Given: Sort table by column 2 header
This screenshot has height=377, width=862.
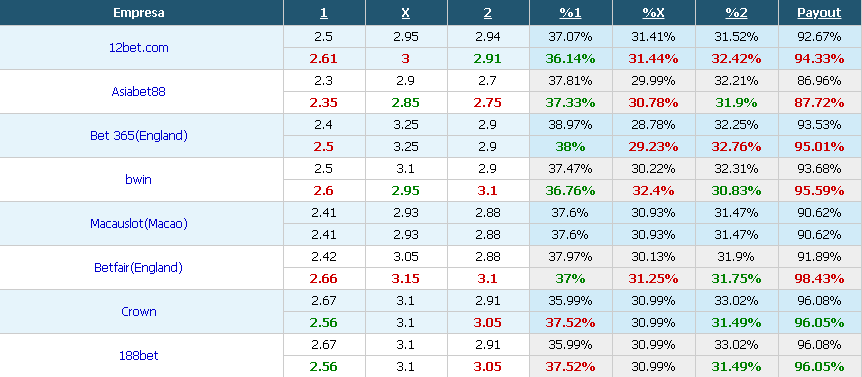Looking at the screenshot, I should pyautogui.click(x=488, y=13).
